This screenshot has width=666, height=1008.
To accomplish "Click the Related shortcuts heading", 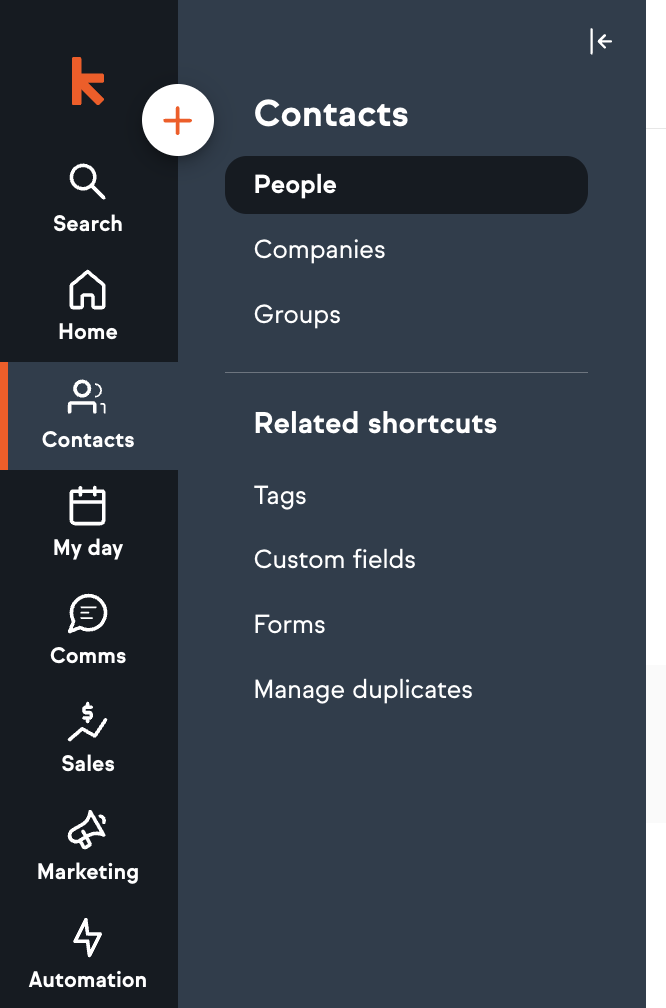I will pyautogui.click(x=375, y=423).
